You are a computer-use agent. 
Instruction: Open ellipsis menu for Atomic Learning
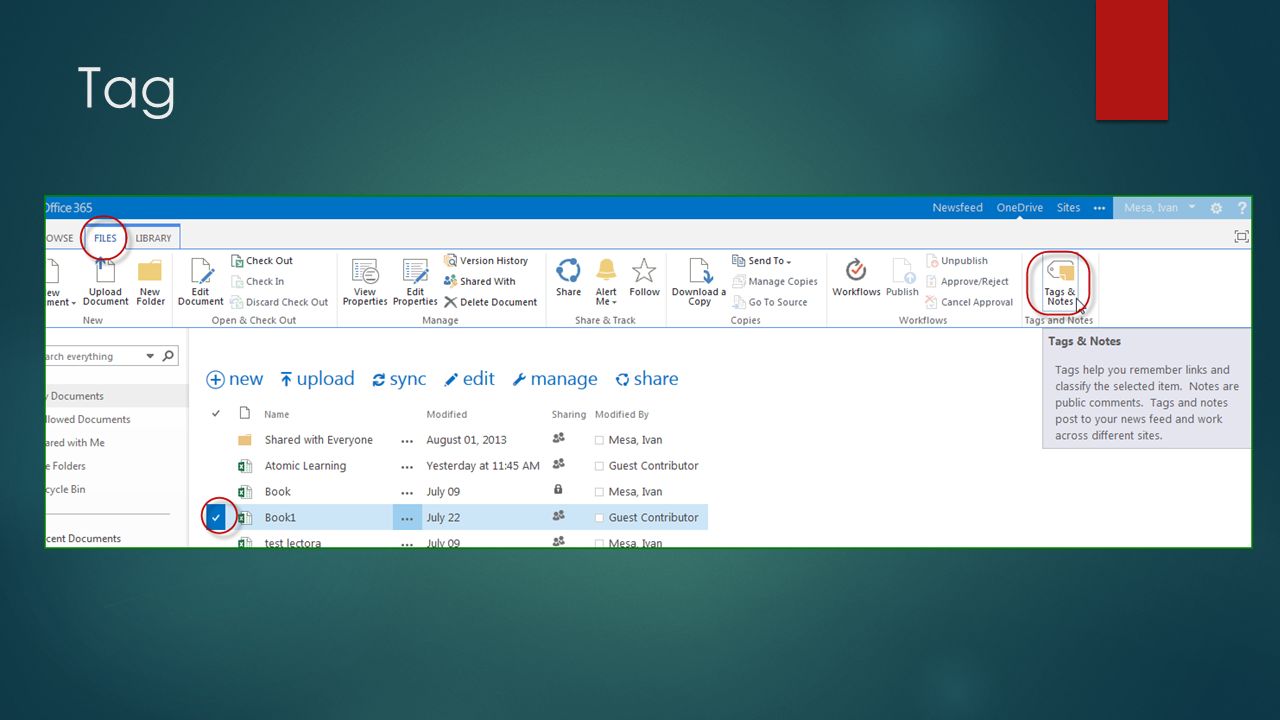click(x=407, y=466)
